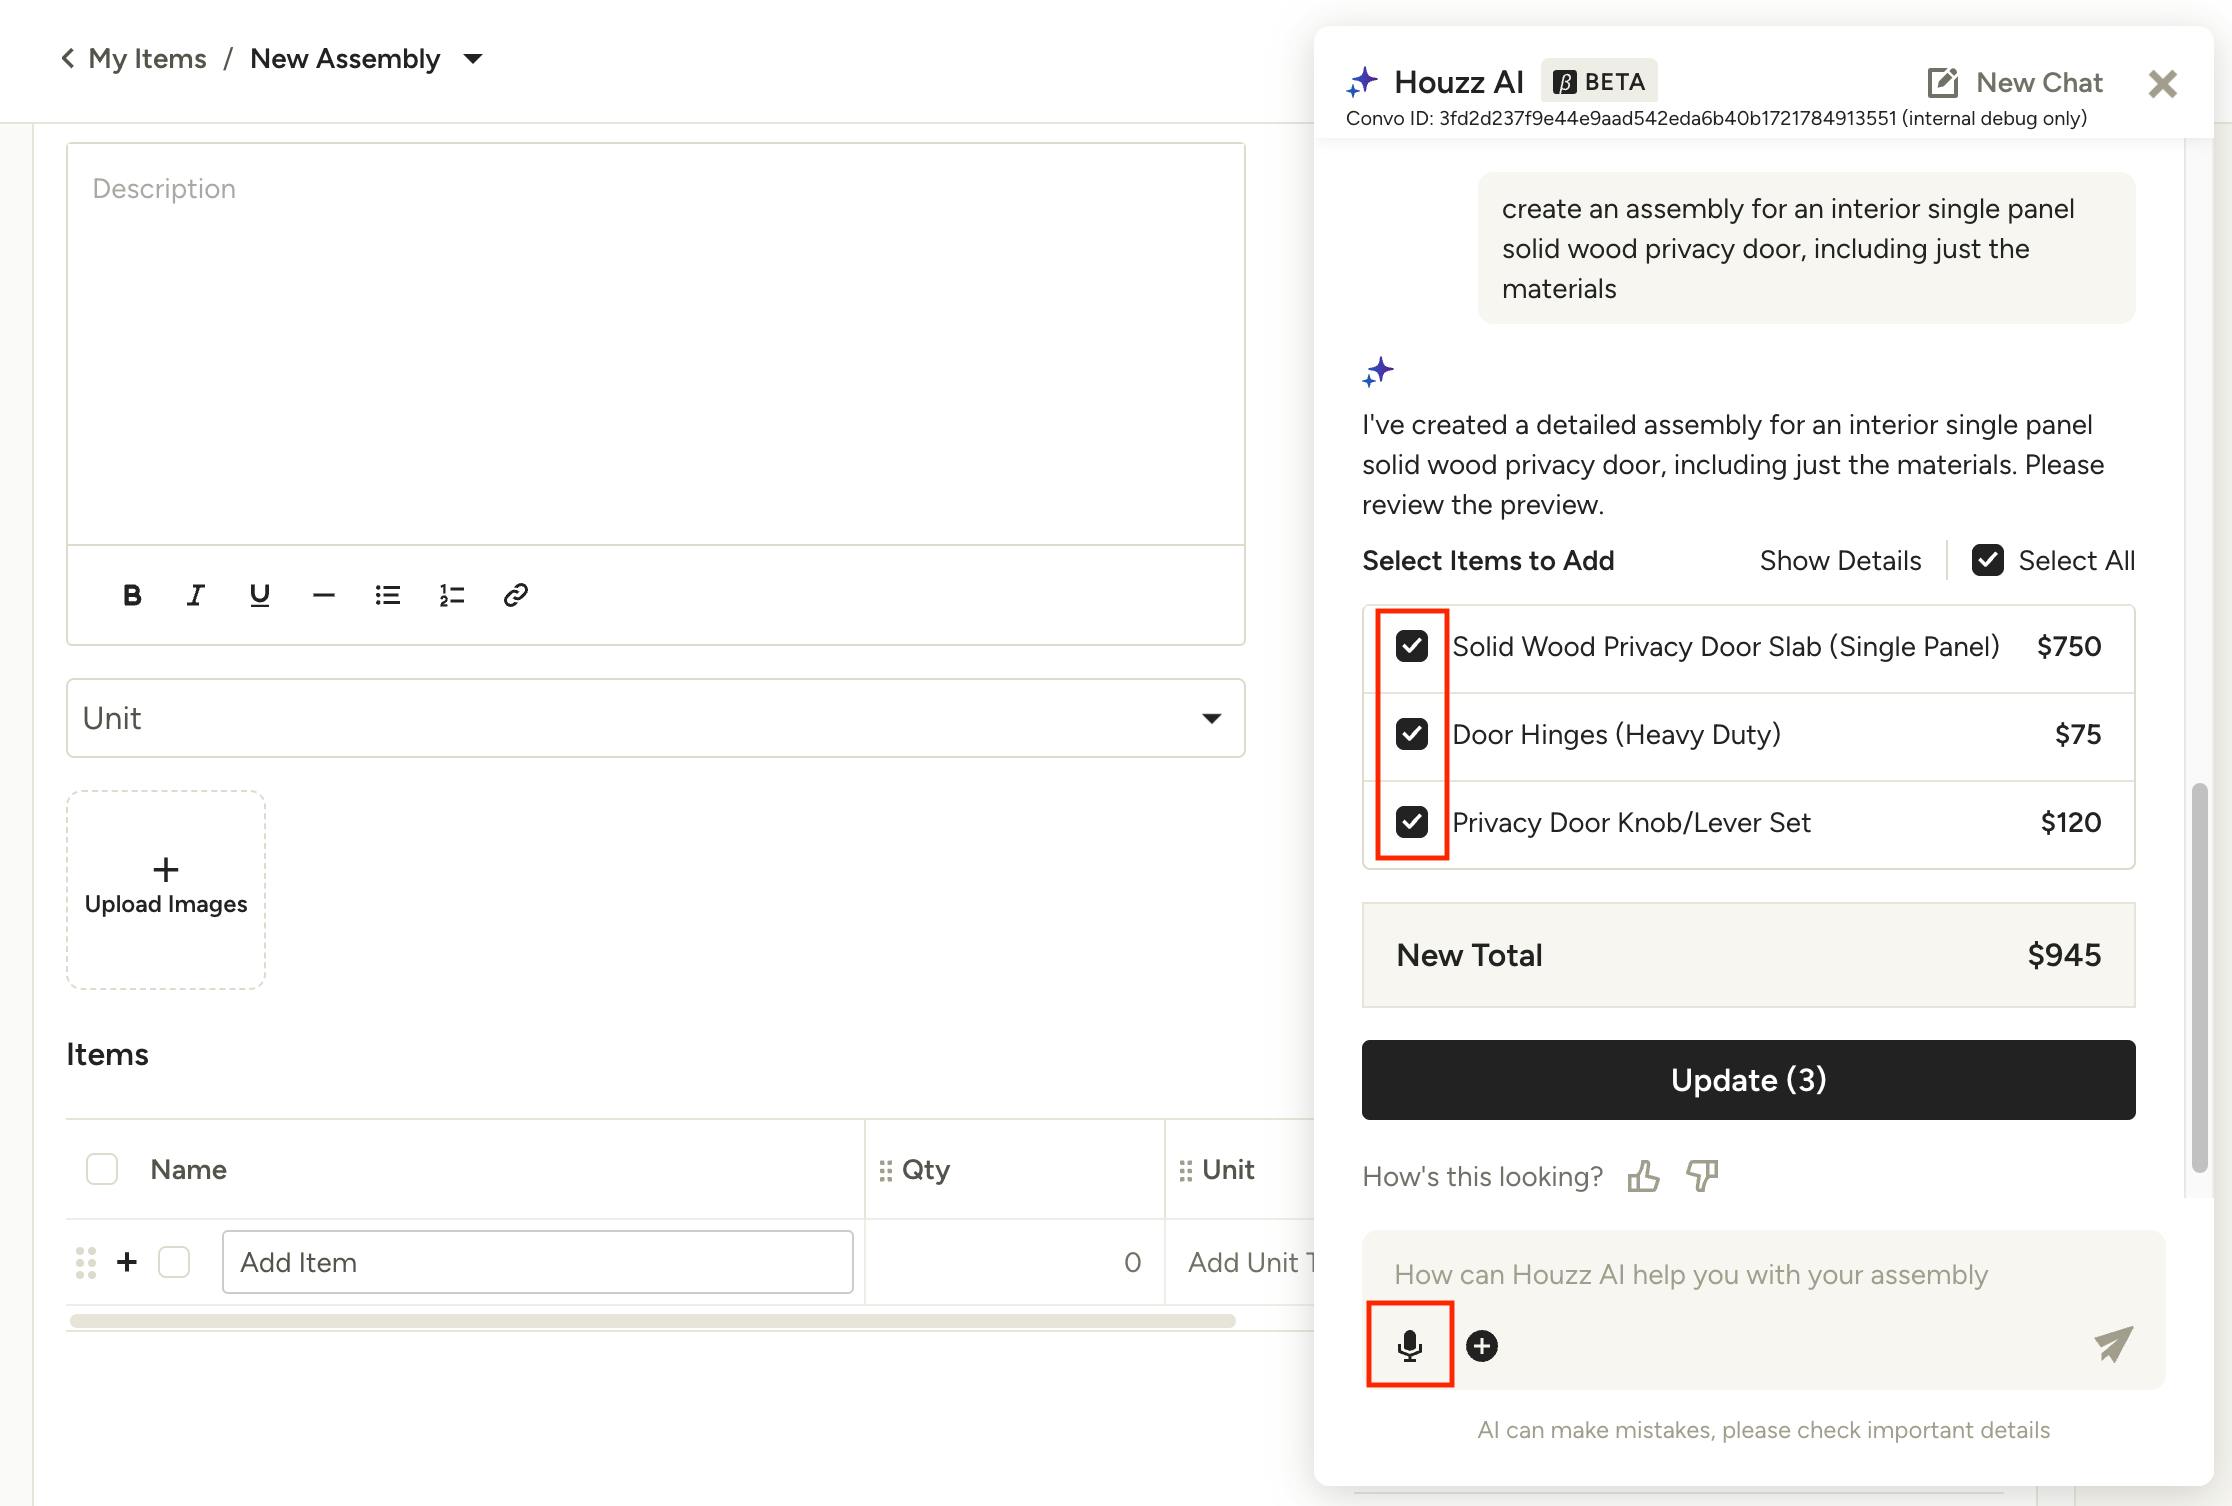Click Show Details link
2232x1506 pixels.
click(x=1840, y=560)
